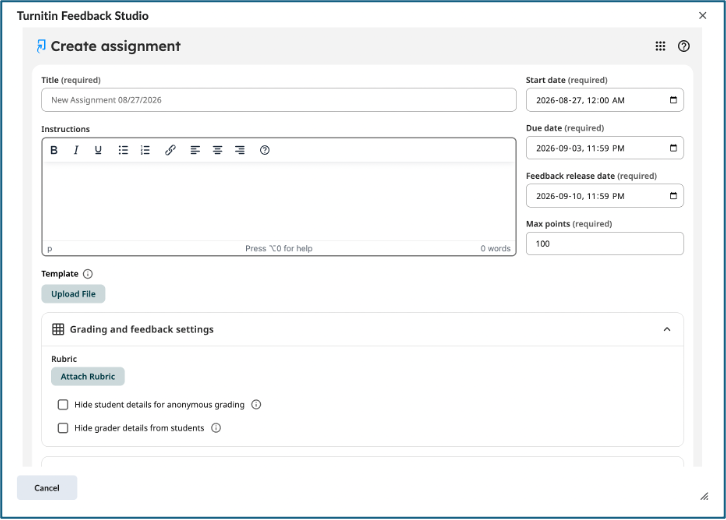This screenshot has width=726, height=520.
Task: Open the Feedback release date calendar picker
Action: [x=673, y=196]
